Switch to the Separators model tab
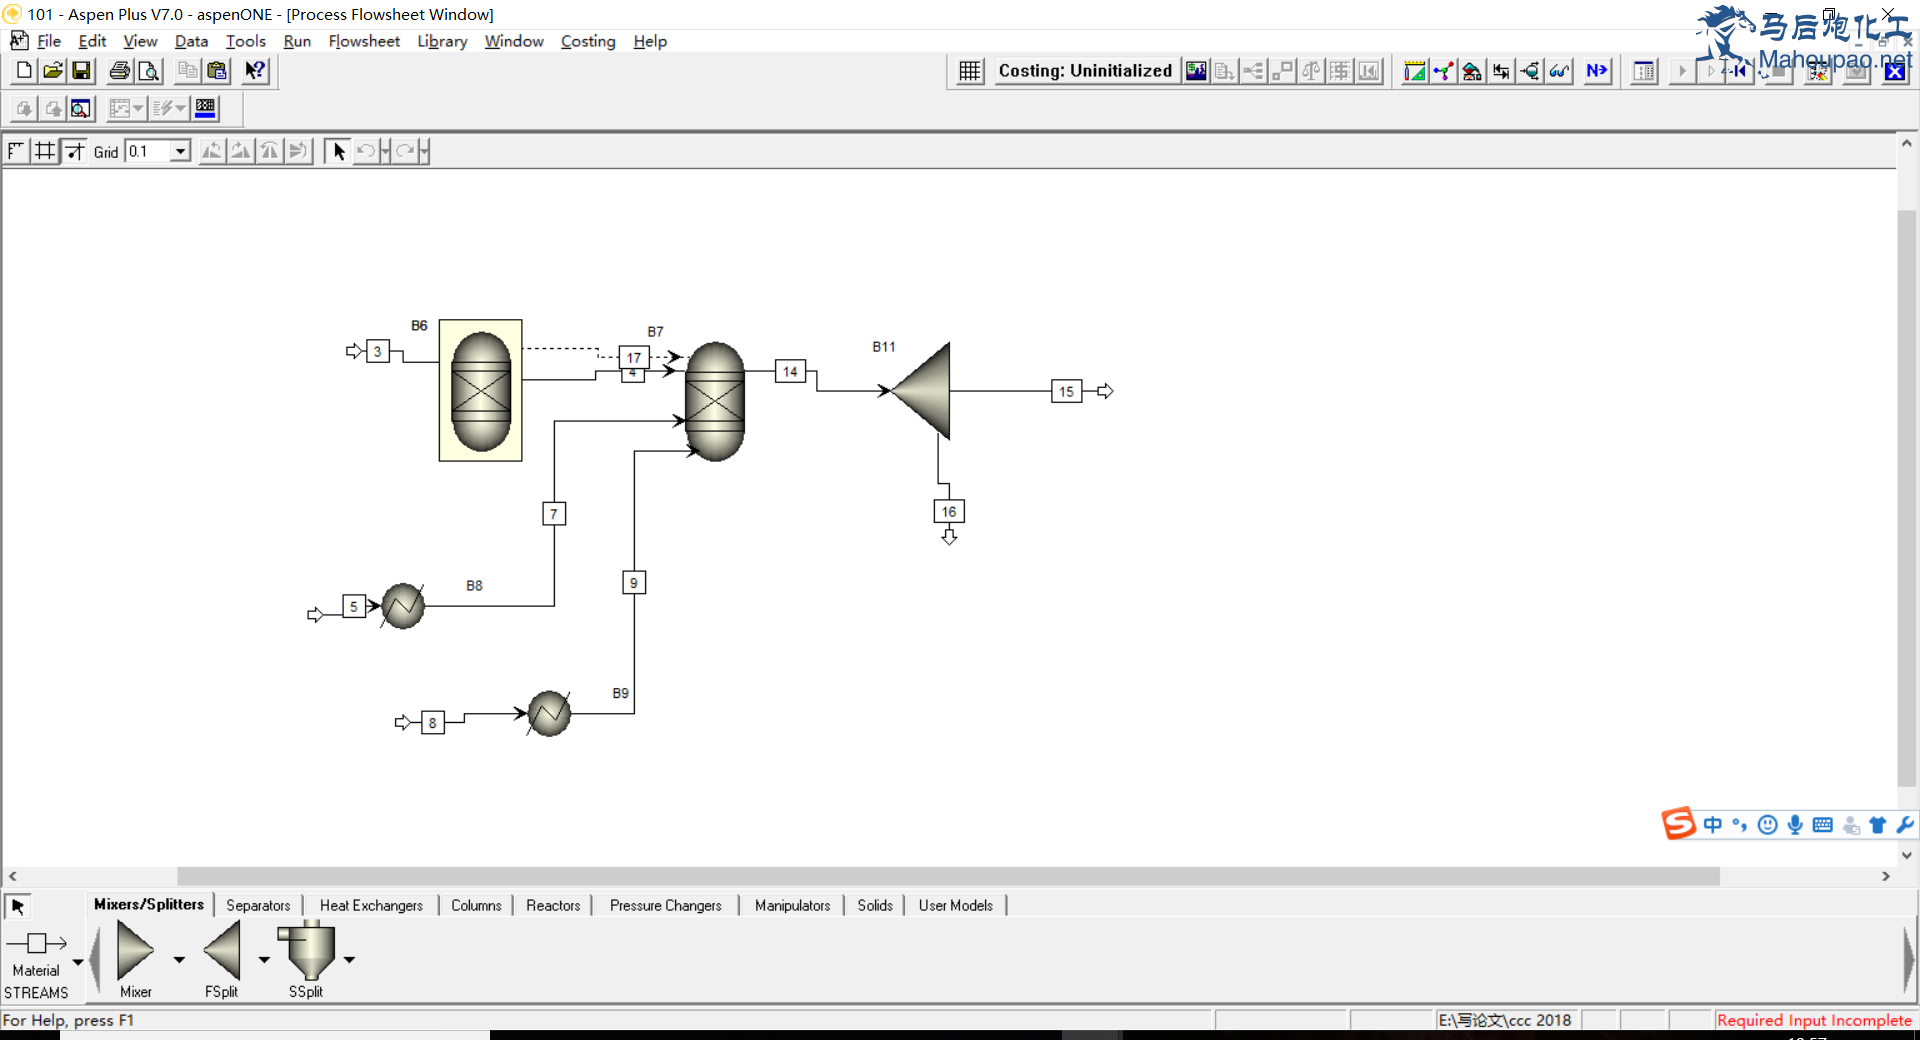 [258, 905]
